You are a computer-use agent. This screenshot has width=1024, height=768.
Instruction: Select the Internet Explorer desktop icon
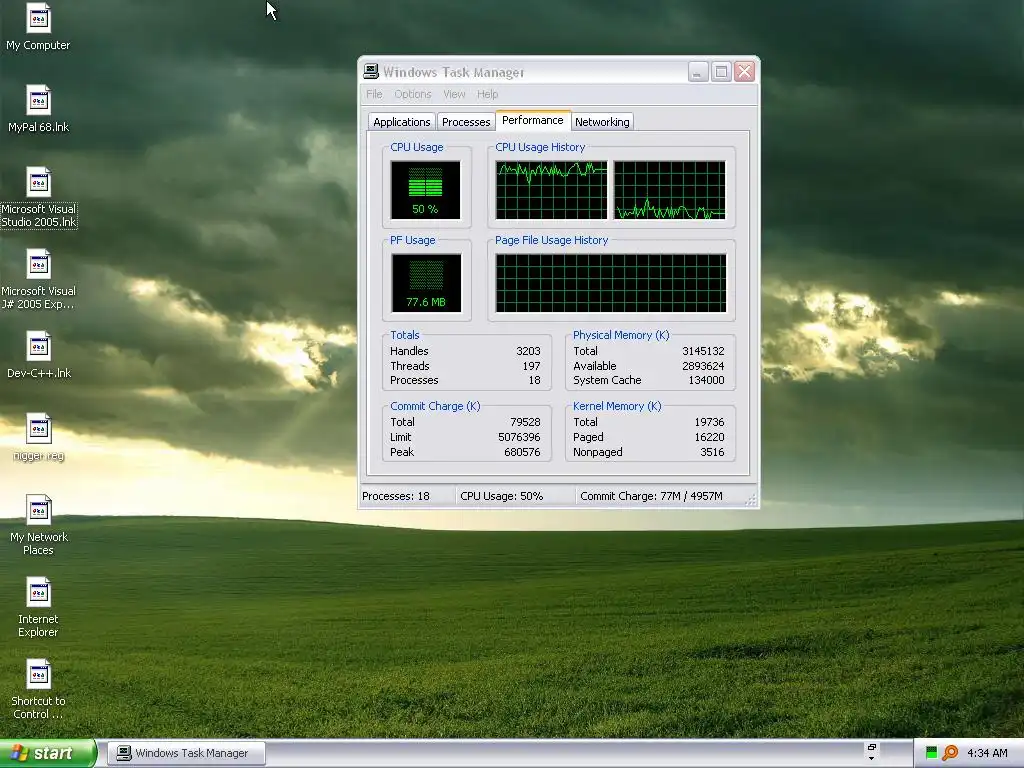(39, 608)
